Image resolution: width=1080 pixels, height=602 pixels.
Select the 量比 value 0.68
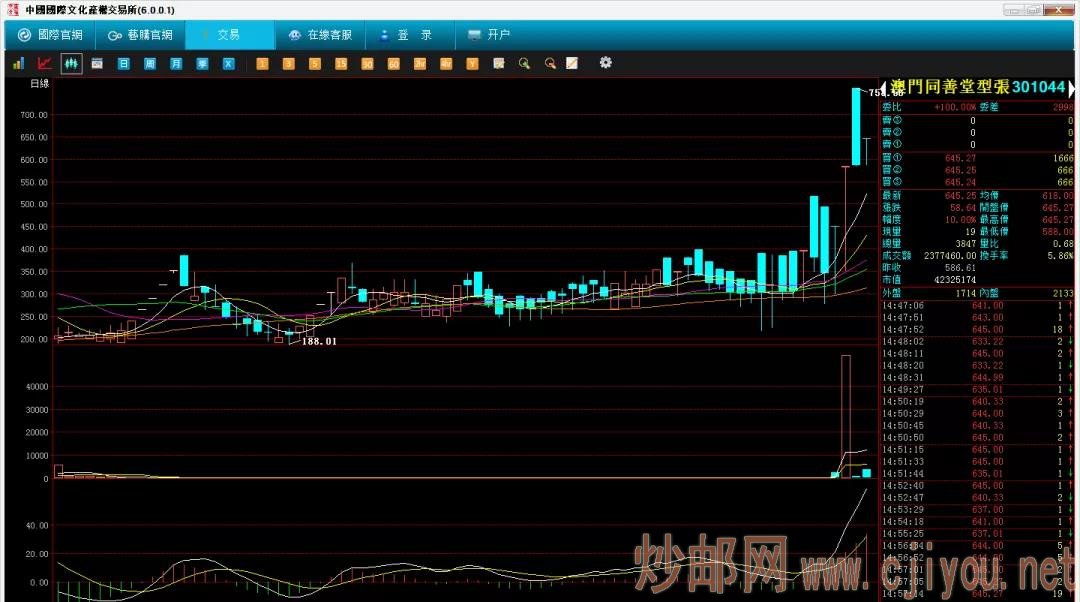(1062, 244)
